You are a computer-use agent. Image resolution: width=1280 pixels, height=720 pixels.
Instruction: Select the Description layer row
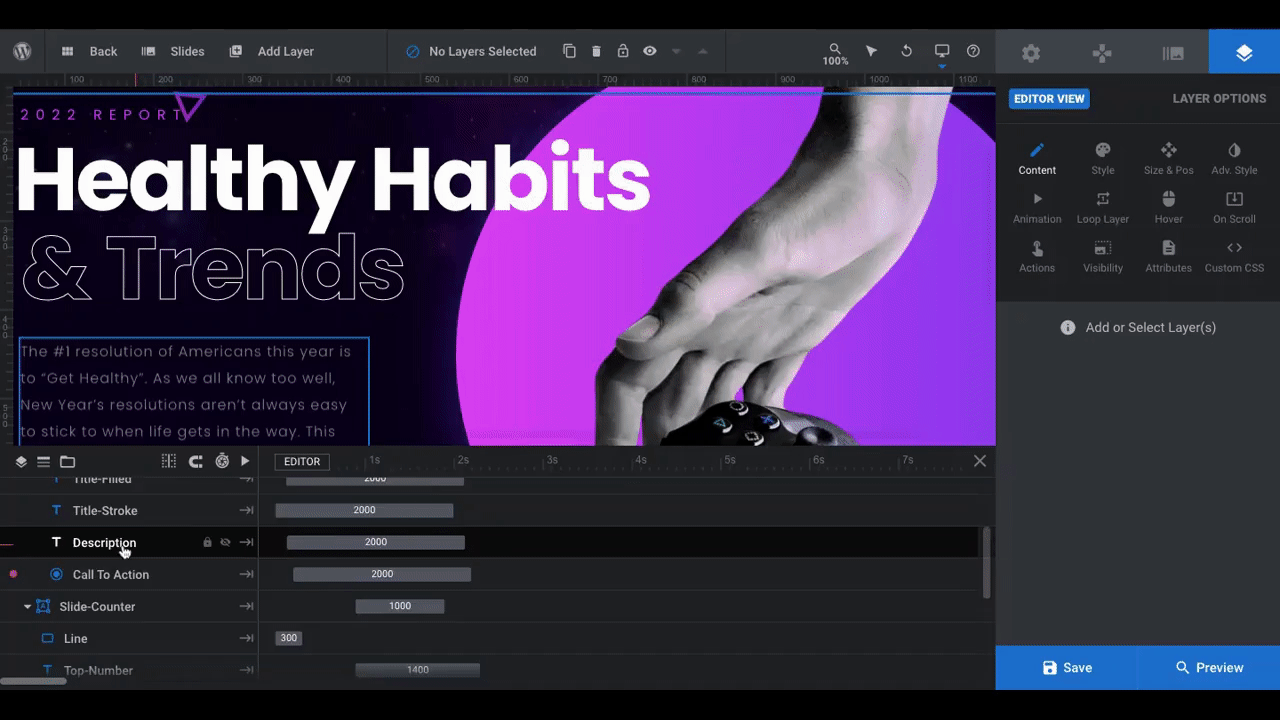(129, 542)
